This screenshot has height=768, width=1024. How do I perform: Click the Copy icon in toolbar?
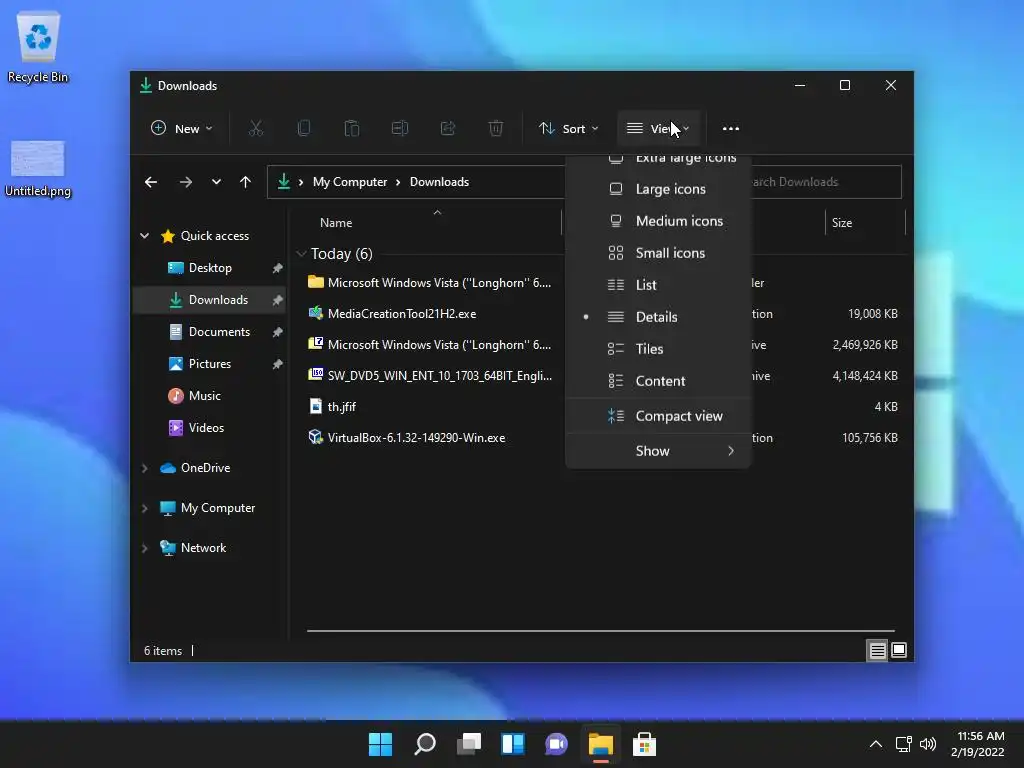304,129
